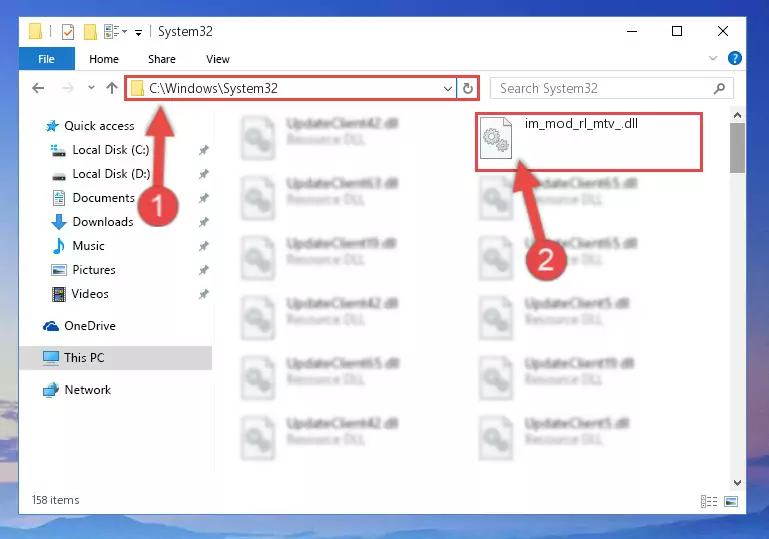The width and height of the screenshot is (769, 539).
Task: Open Music in Quick access
Action: 88,246
